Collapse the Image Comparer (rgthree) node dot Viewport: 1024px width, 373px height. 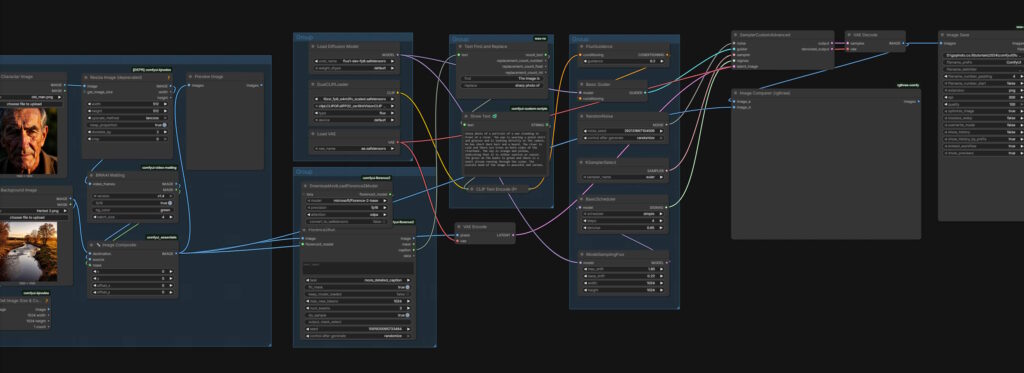click(735, 93)
